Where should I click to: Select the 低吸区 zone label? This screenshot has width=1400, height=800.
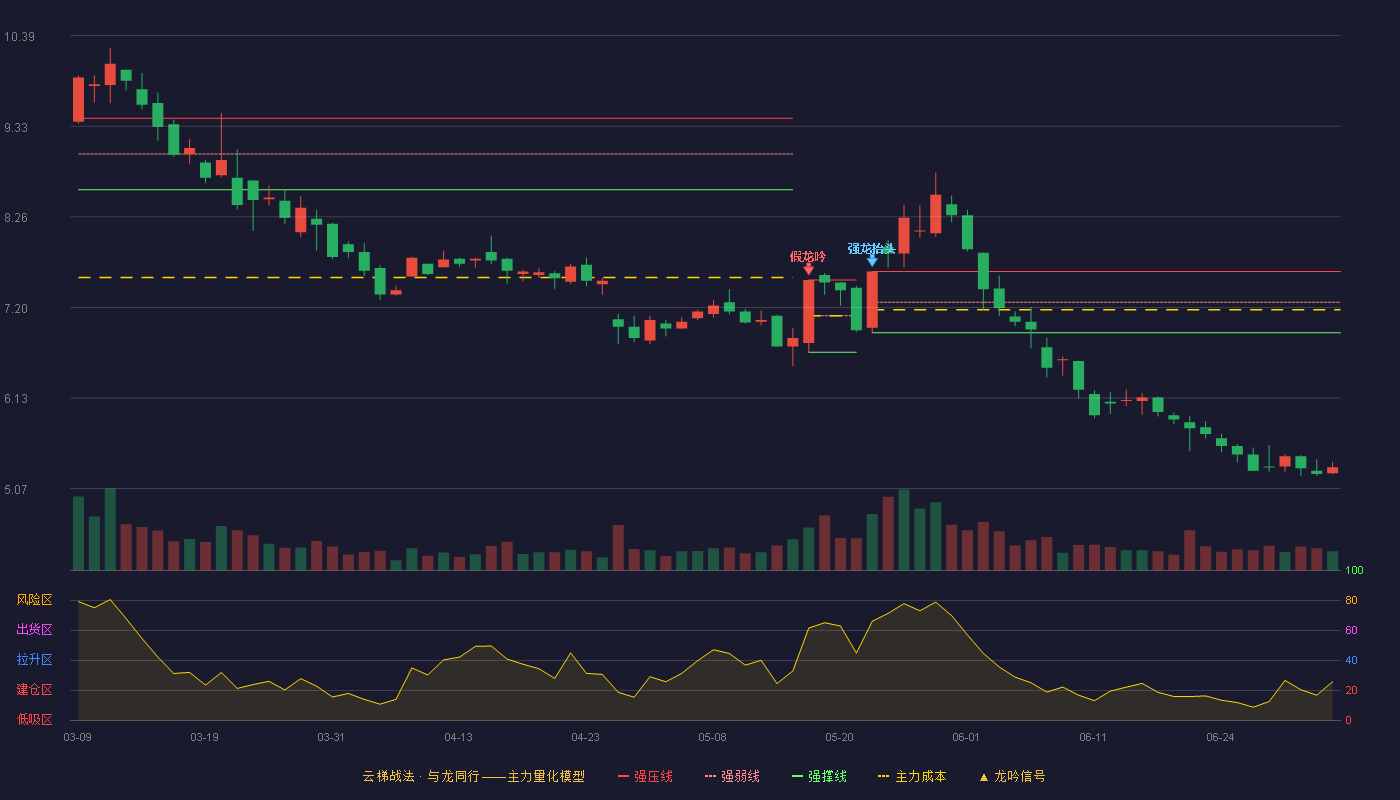(x=34, y=719)
